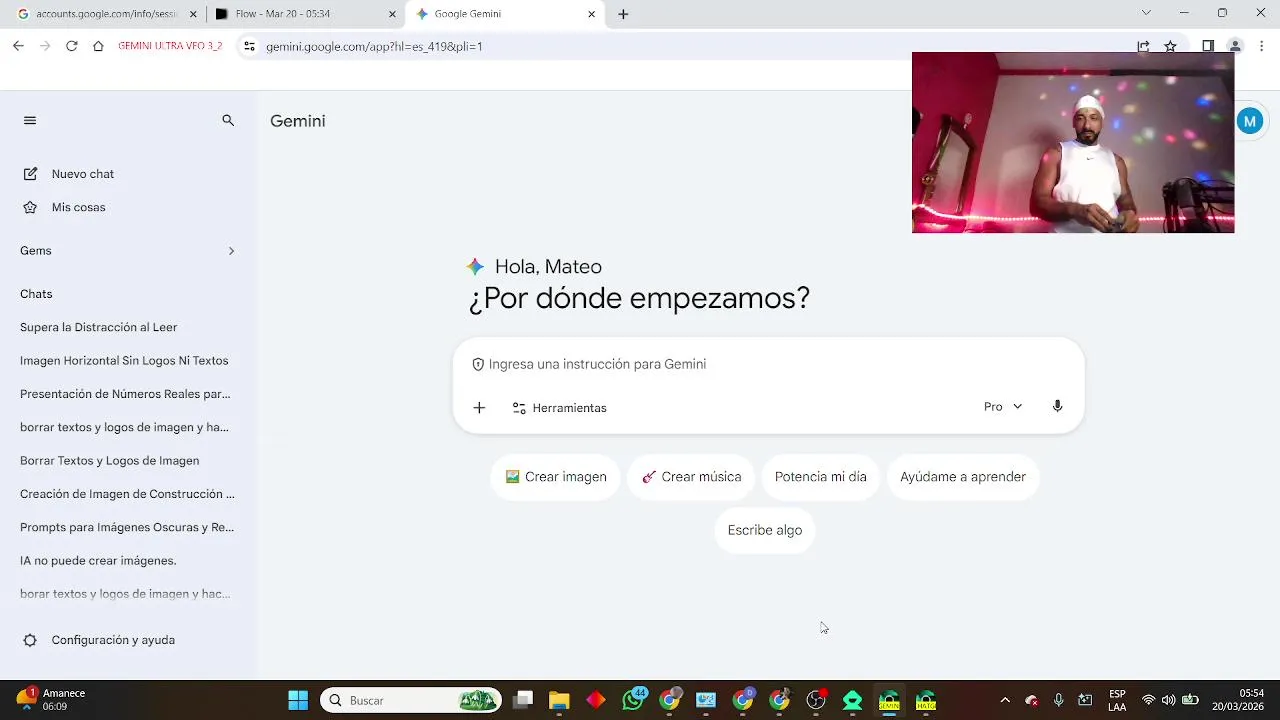Click the plus icon to add files

(479, 408)
